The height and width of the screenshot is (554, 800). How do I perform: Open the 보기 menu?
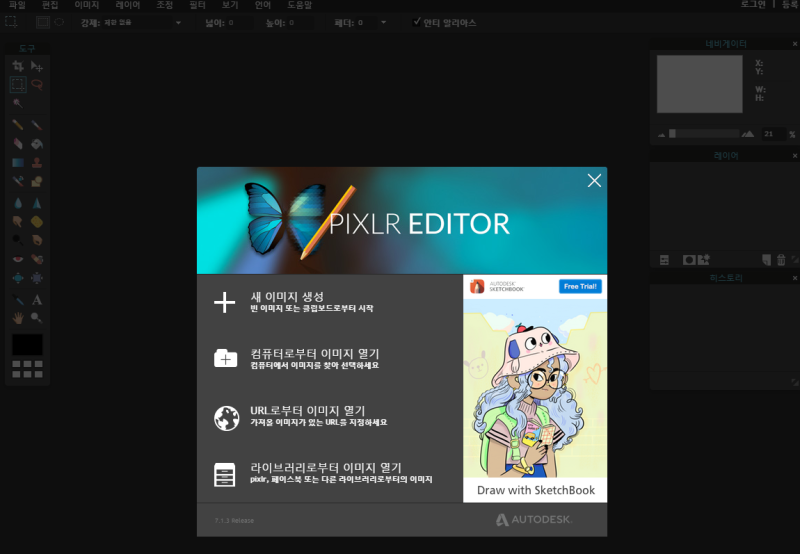(230, 5)
